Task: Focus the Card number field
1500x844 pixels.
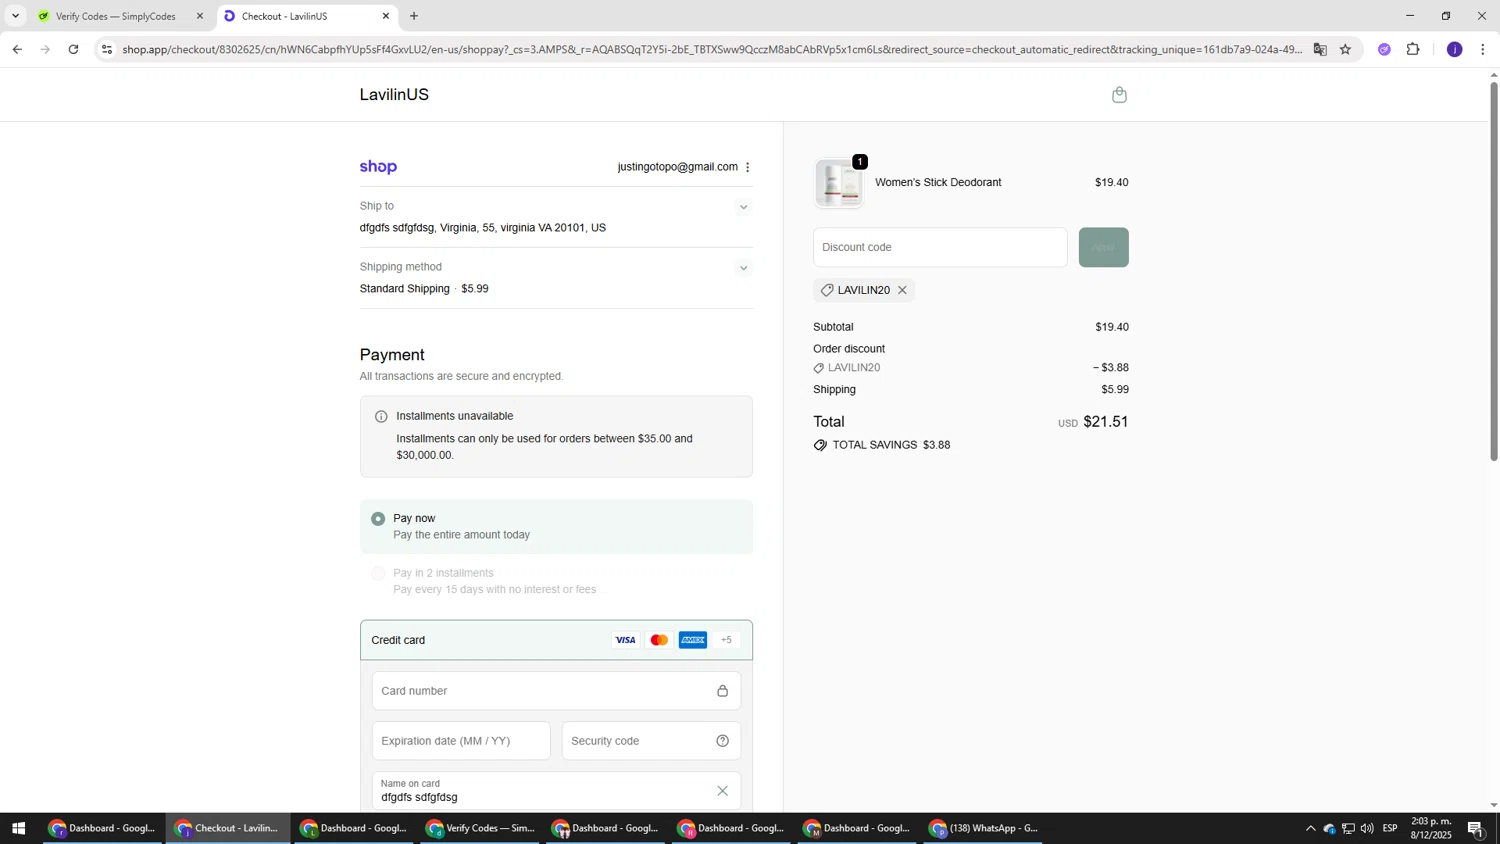Action: [556, 691]
